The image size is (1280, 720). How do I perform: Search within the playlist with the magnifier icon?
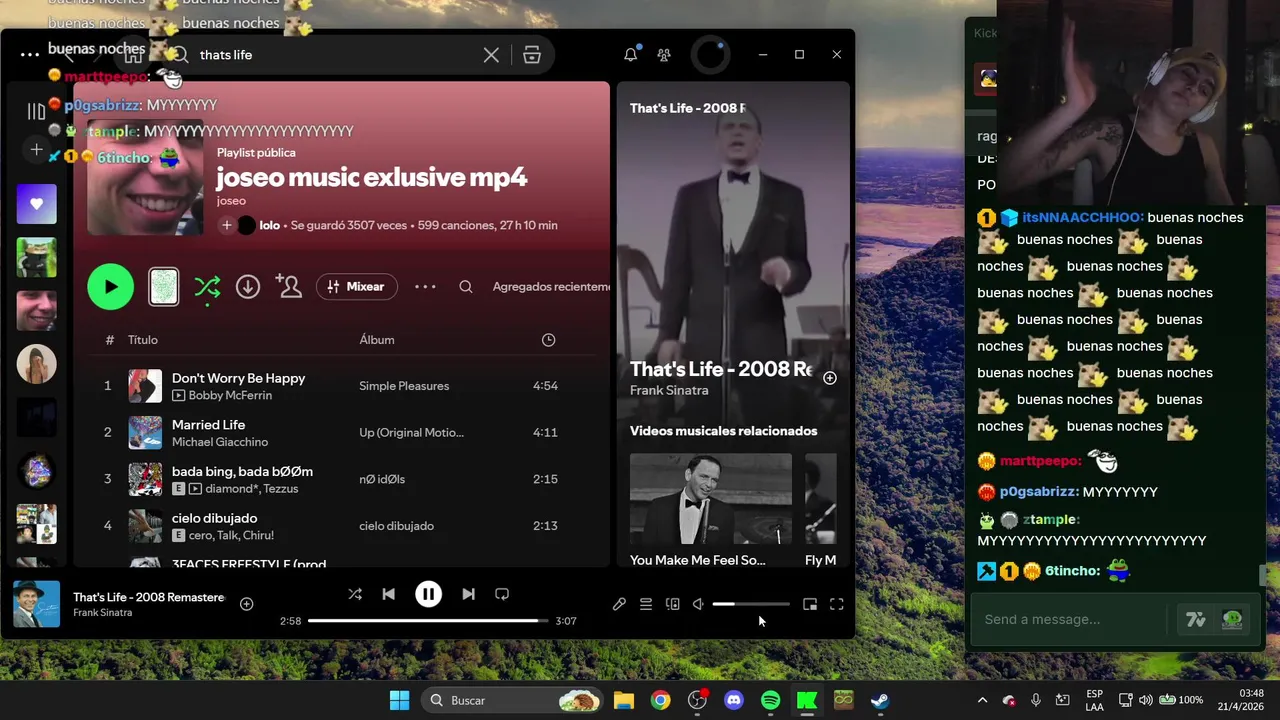(x=466, y=287)
